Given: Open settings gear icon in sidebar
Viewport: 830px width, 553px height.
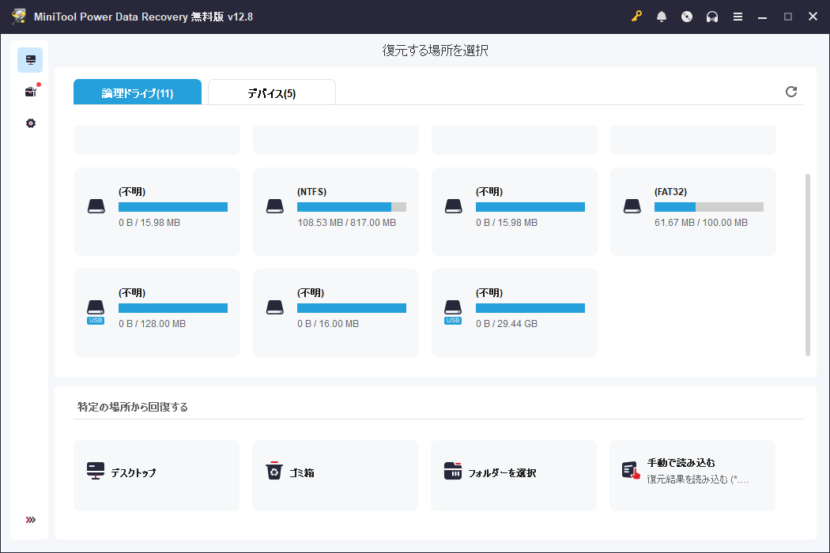Looking at the screenshot, I should (30, 123).
